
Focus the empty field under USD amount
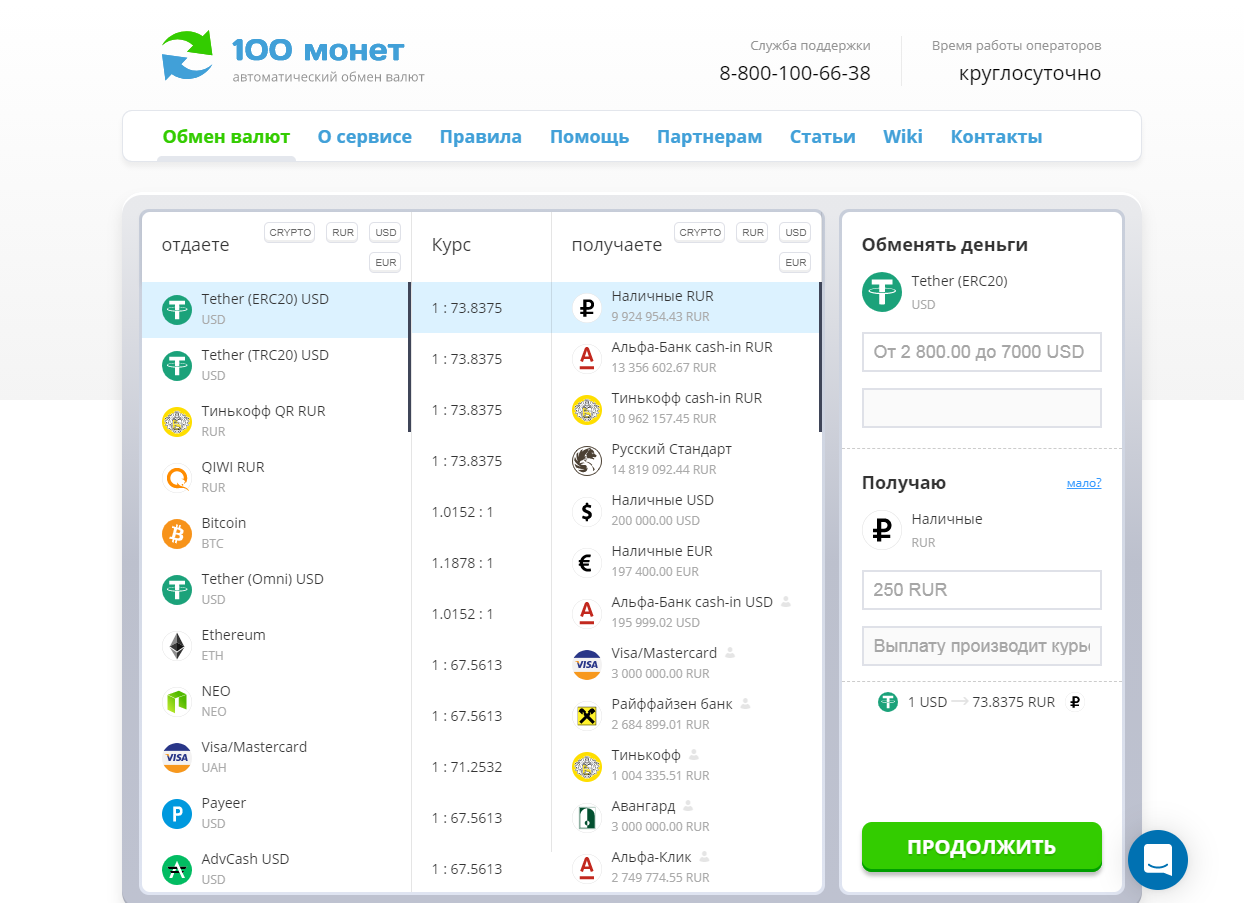[x=982, y=408]
